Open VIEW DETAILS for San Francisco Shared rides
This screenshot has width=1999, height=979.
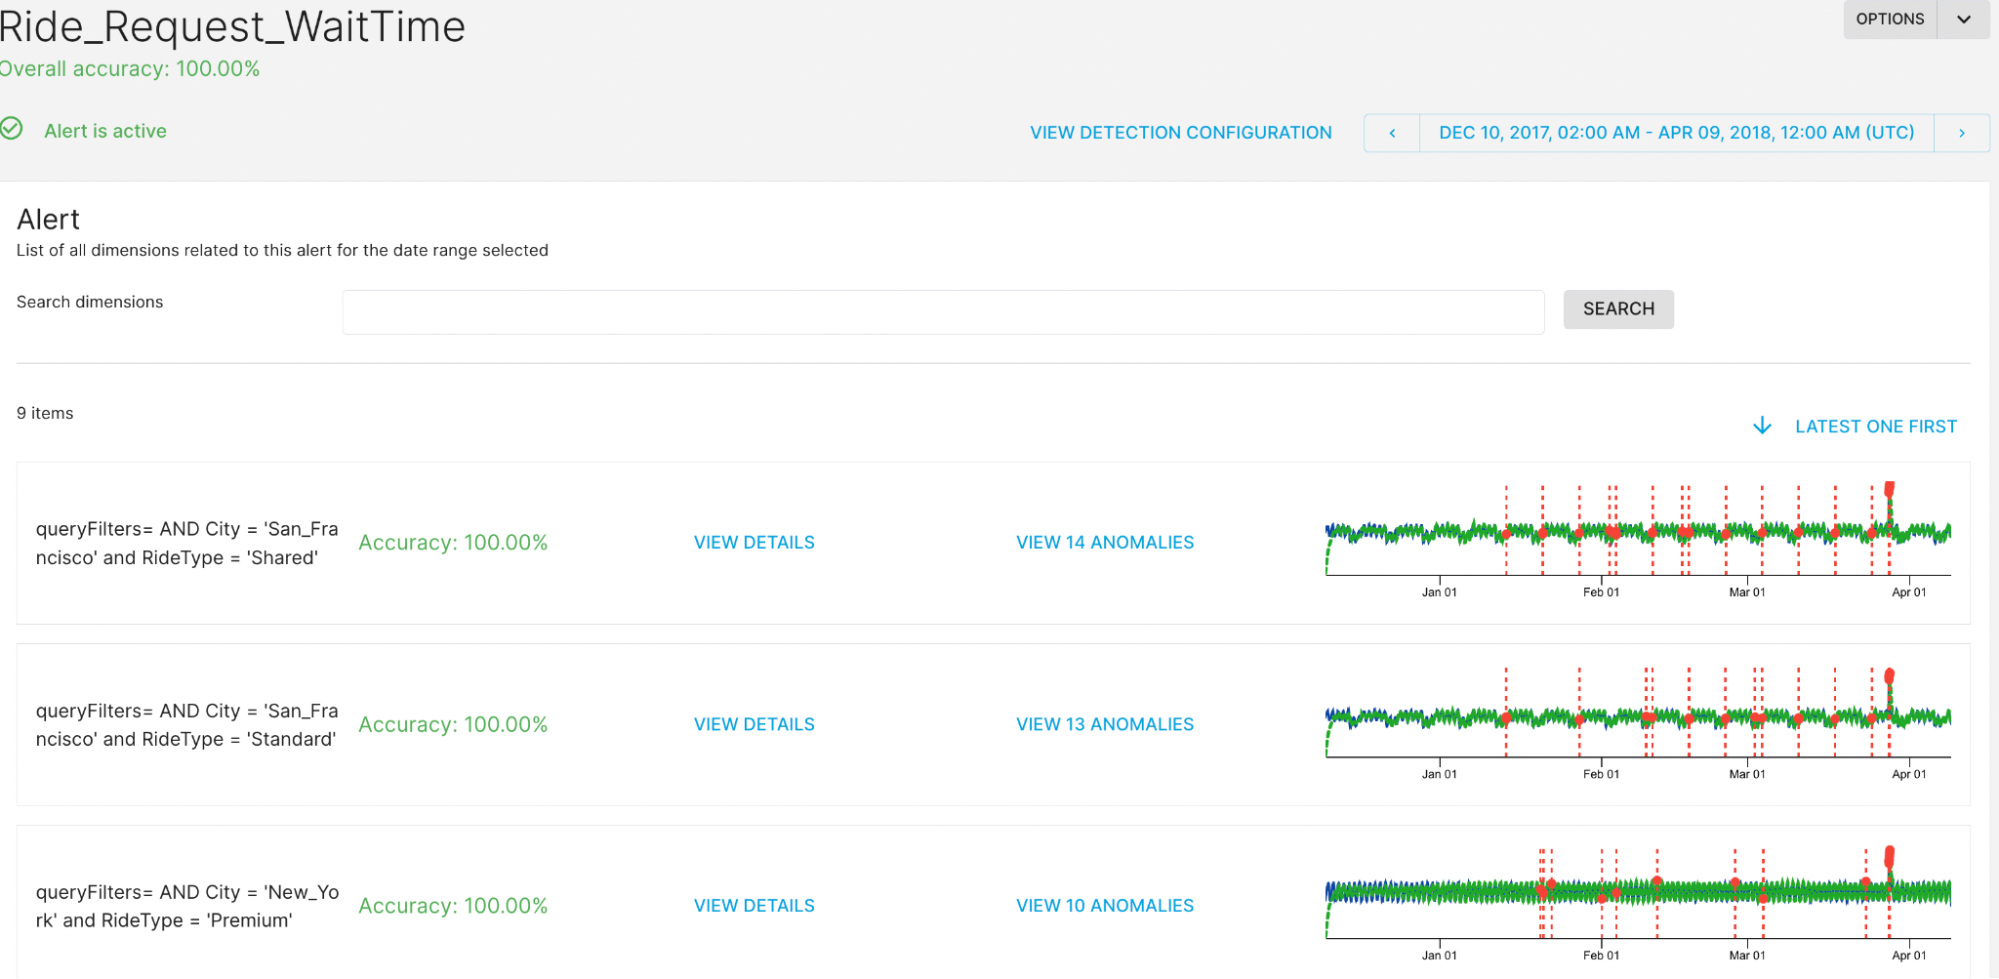pos(753,542)
